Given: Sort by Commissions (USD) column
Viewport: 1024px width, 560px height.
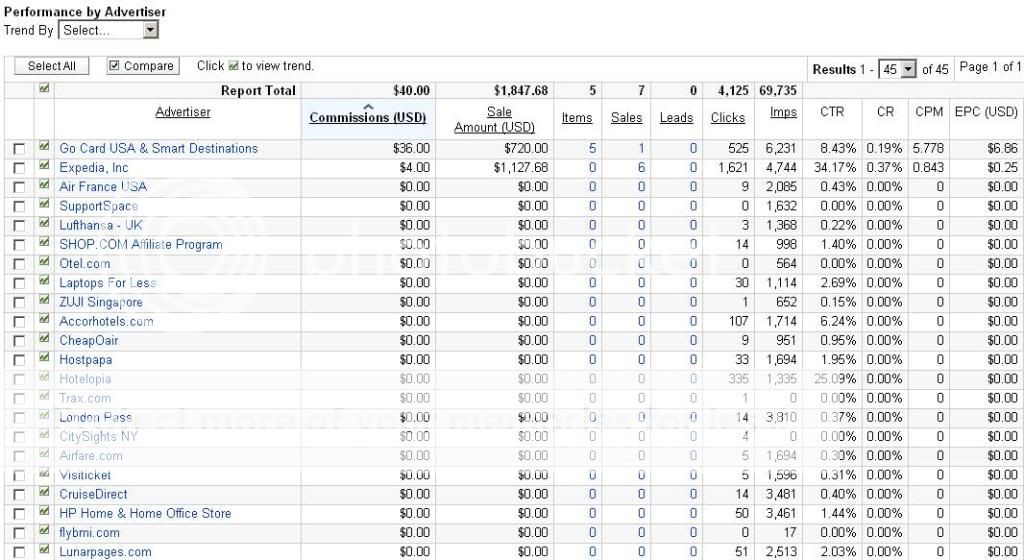Looking at the screenshot, I should pyautogui.click(x=368, y=117).
